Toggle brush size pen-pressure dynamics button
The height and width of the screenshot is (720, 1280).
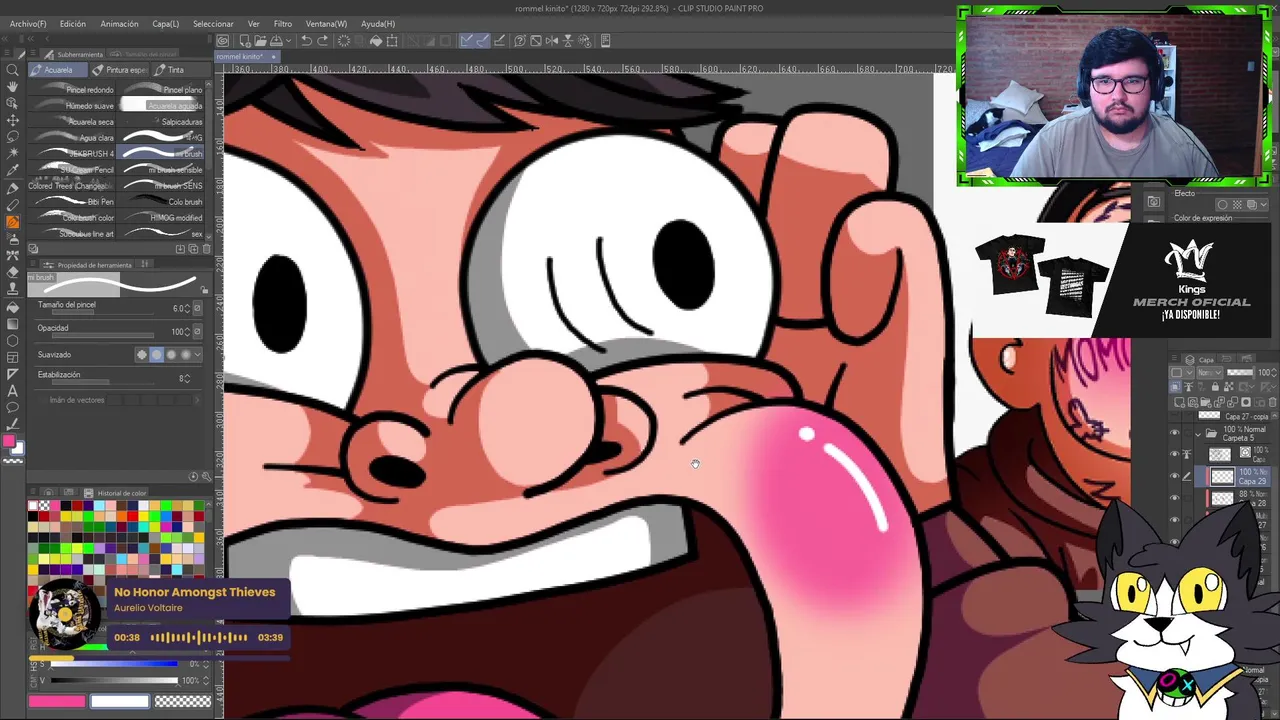pos(197,309)
